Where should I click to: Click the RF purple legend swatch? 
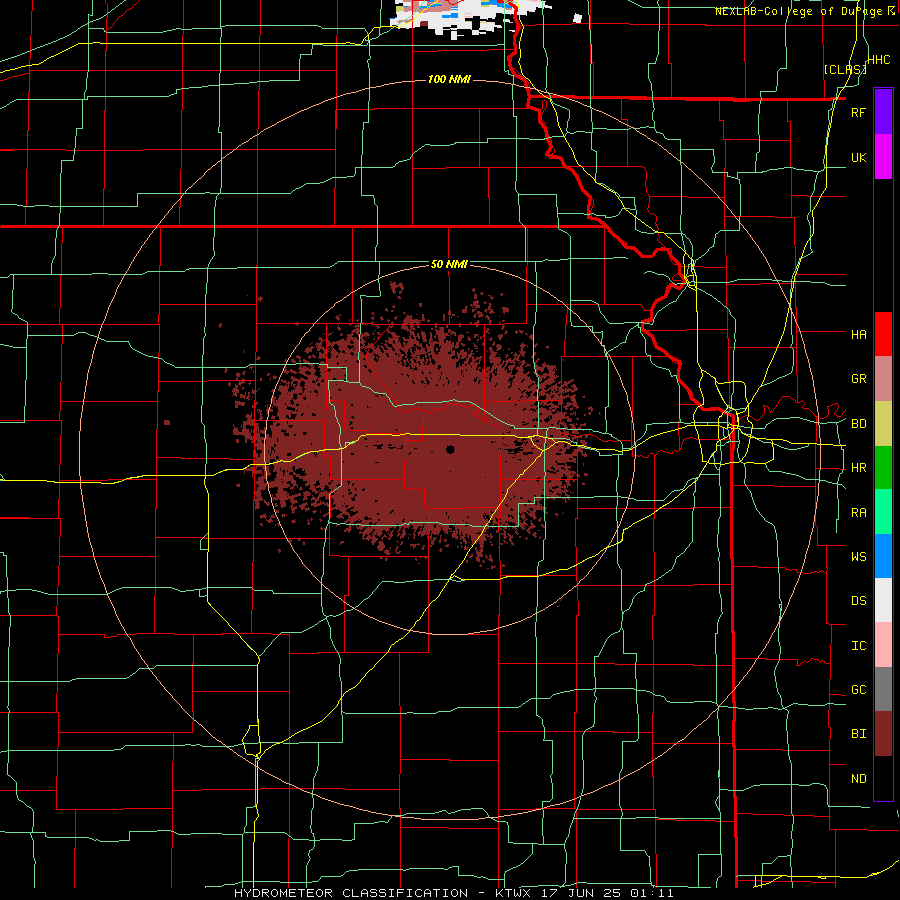coord(883,111)
